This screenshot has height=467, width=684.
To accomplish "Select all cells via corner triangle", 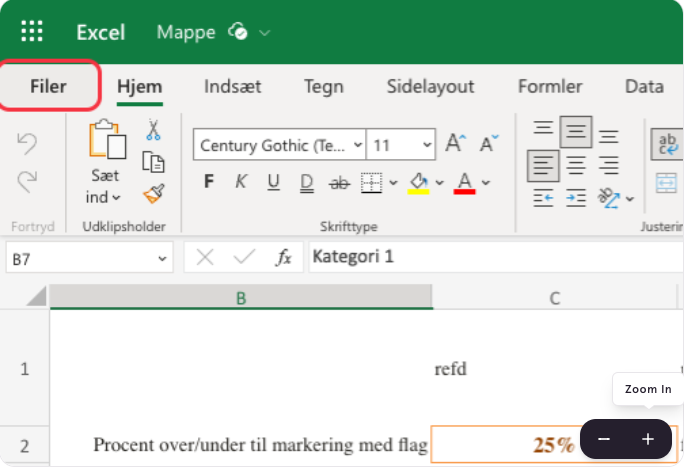I will coord(37,296).
